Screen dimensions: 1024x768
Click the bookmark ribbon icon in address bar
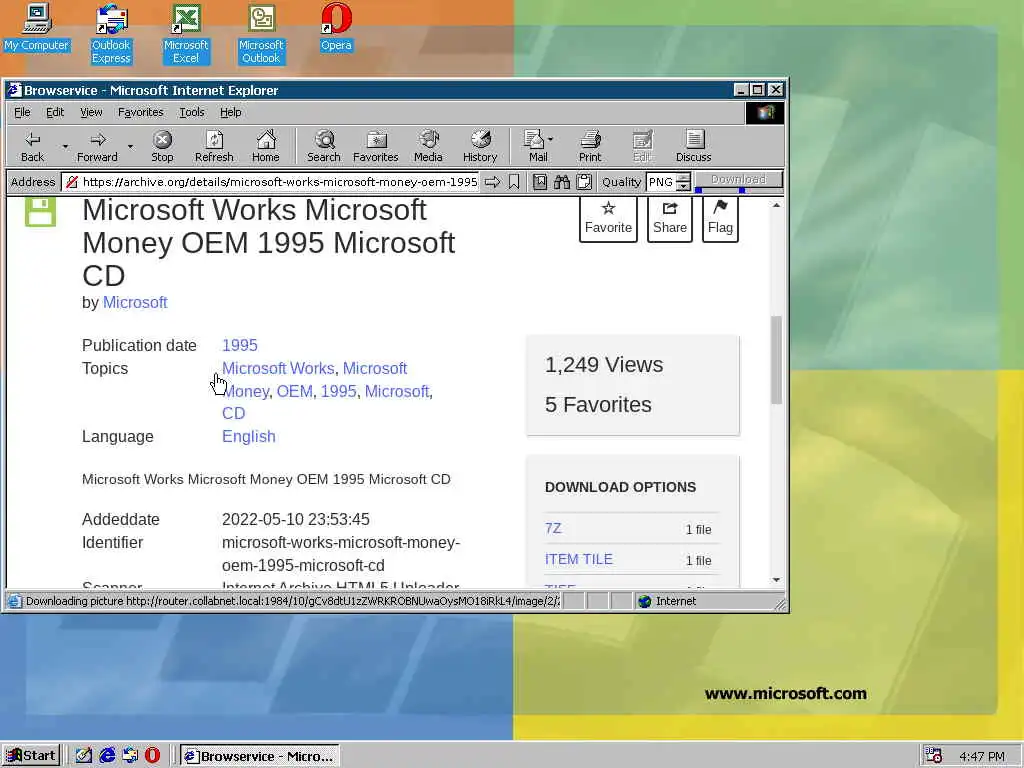514,182
